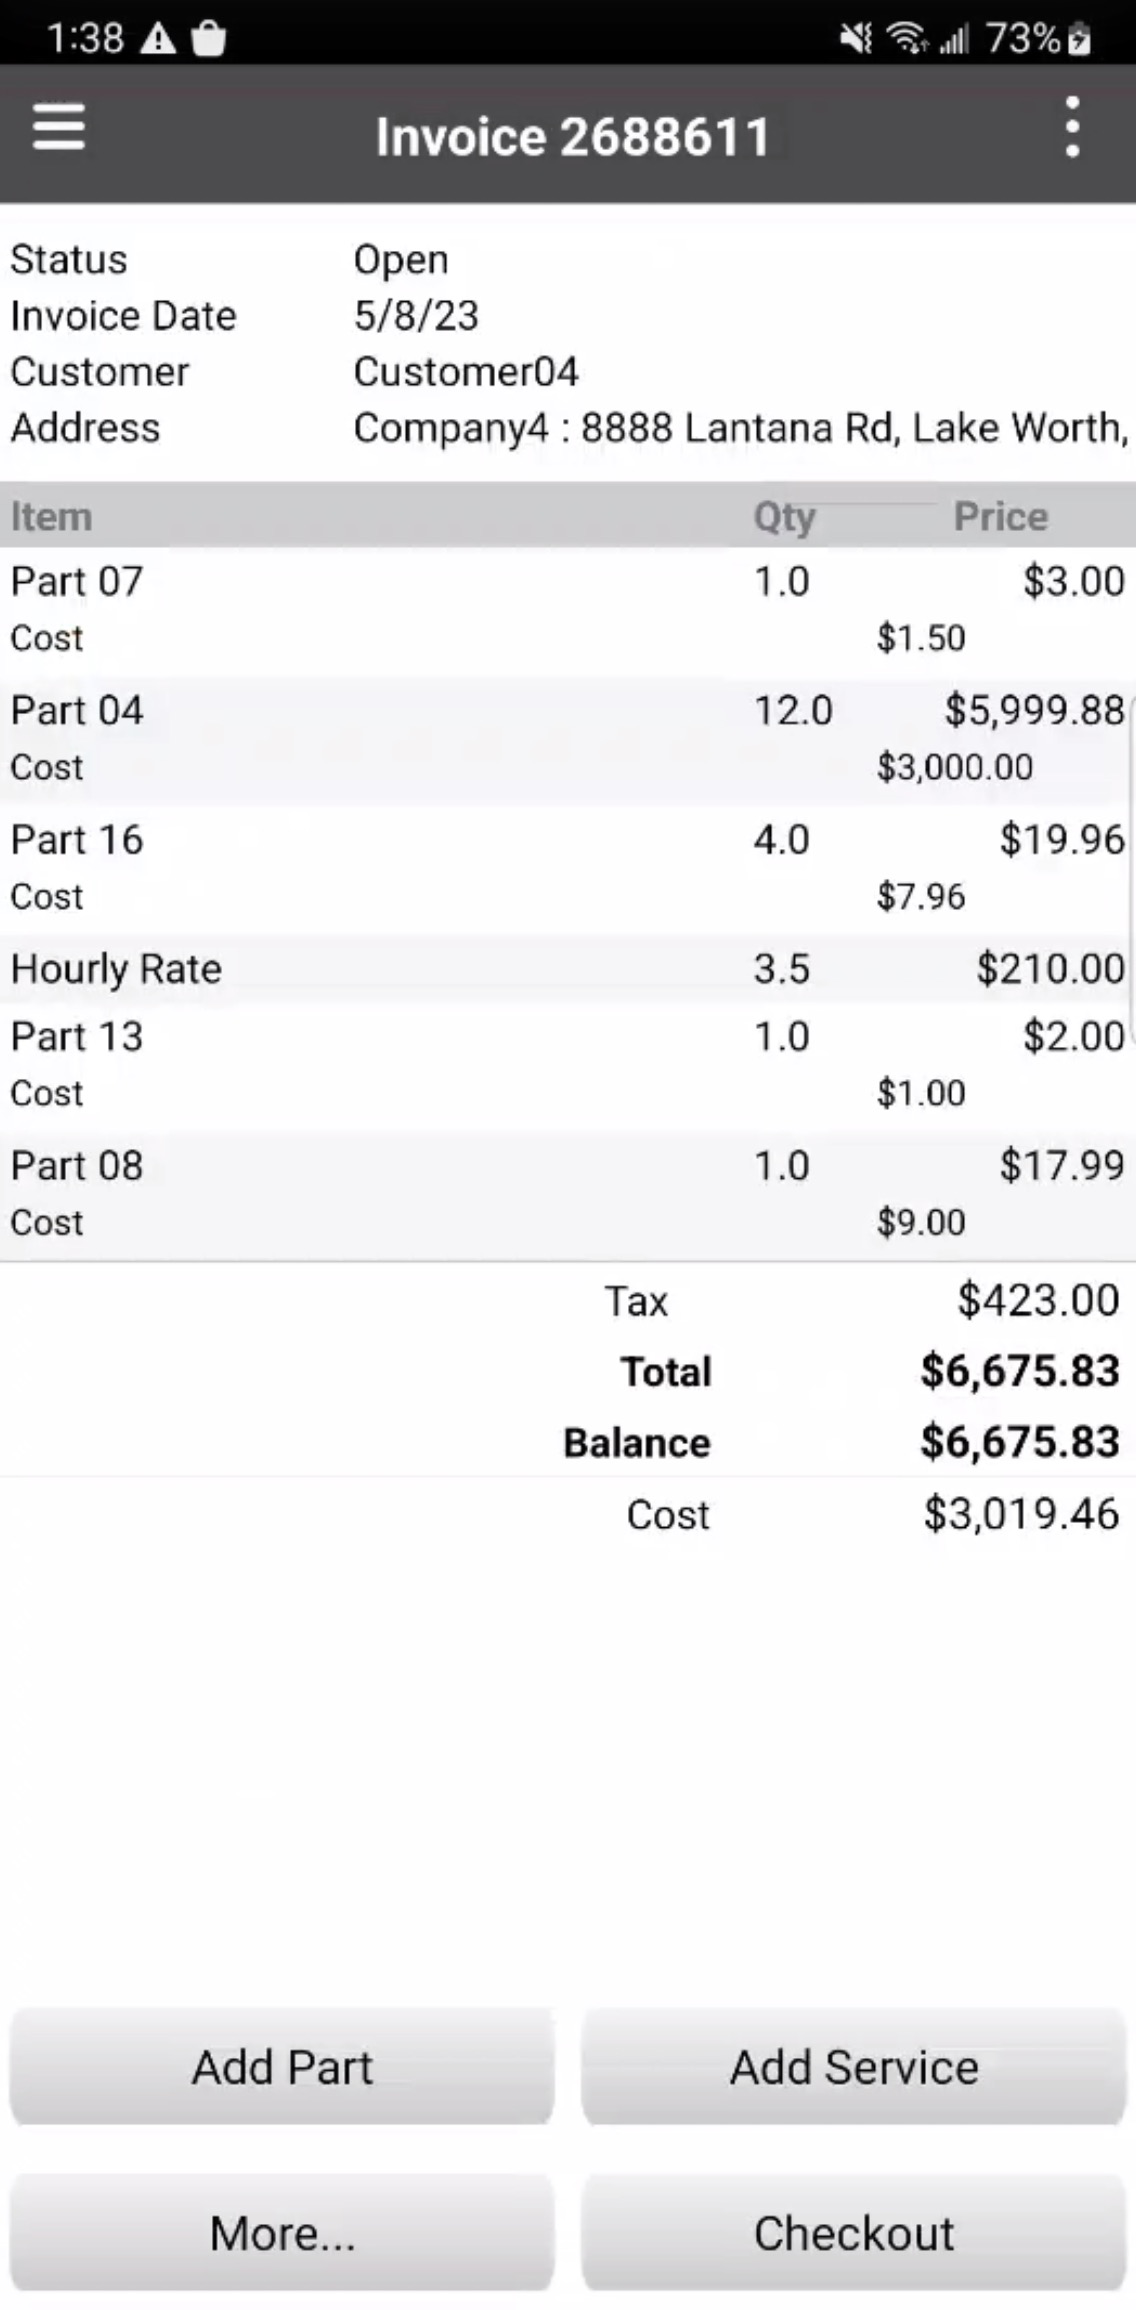Tap the battery status icon

pyautogui.click(x=1079, y=39)
